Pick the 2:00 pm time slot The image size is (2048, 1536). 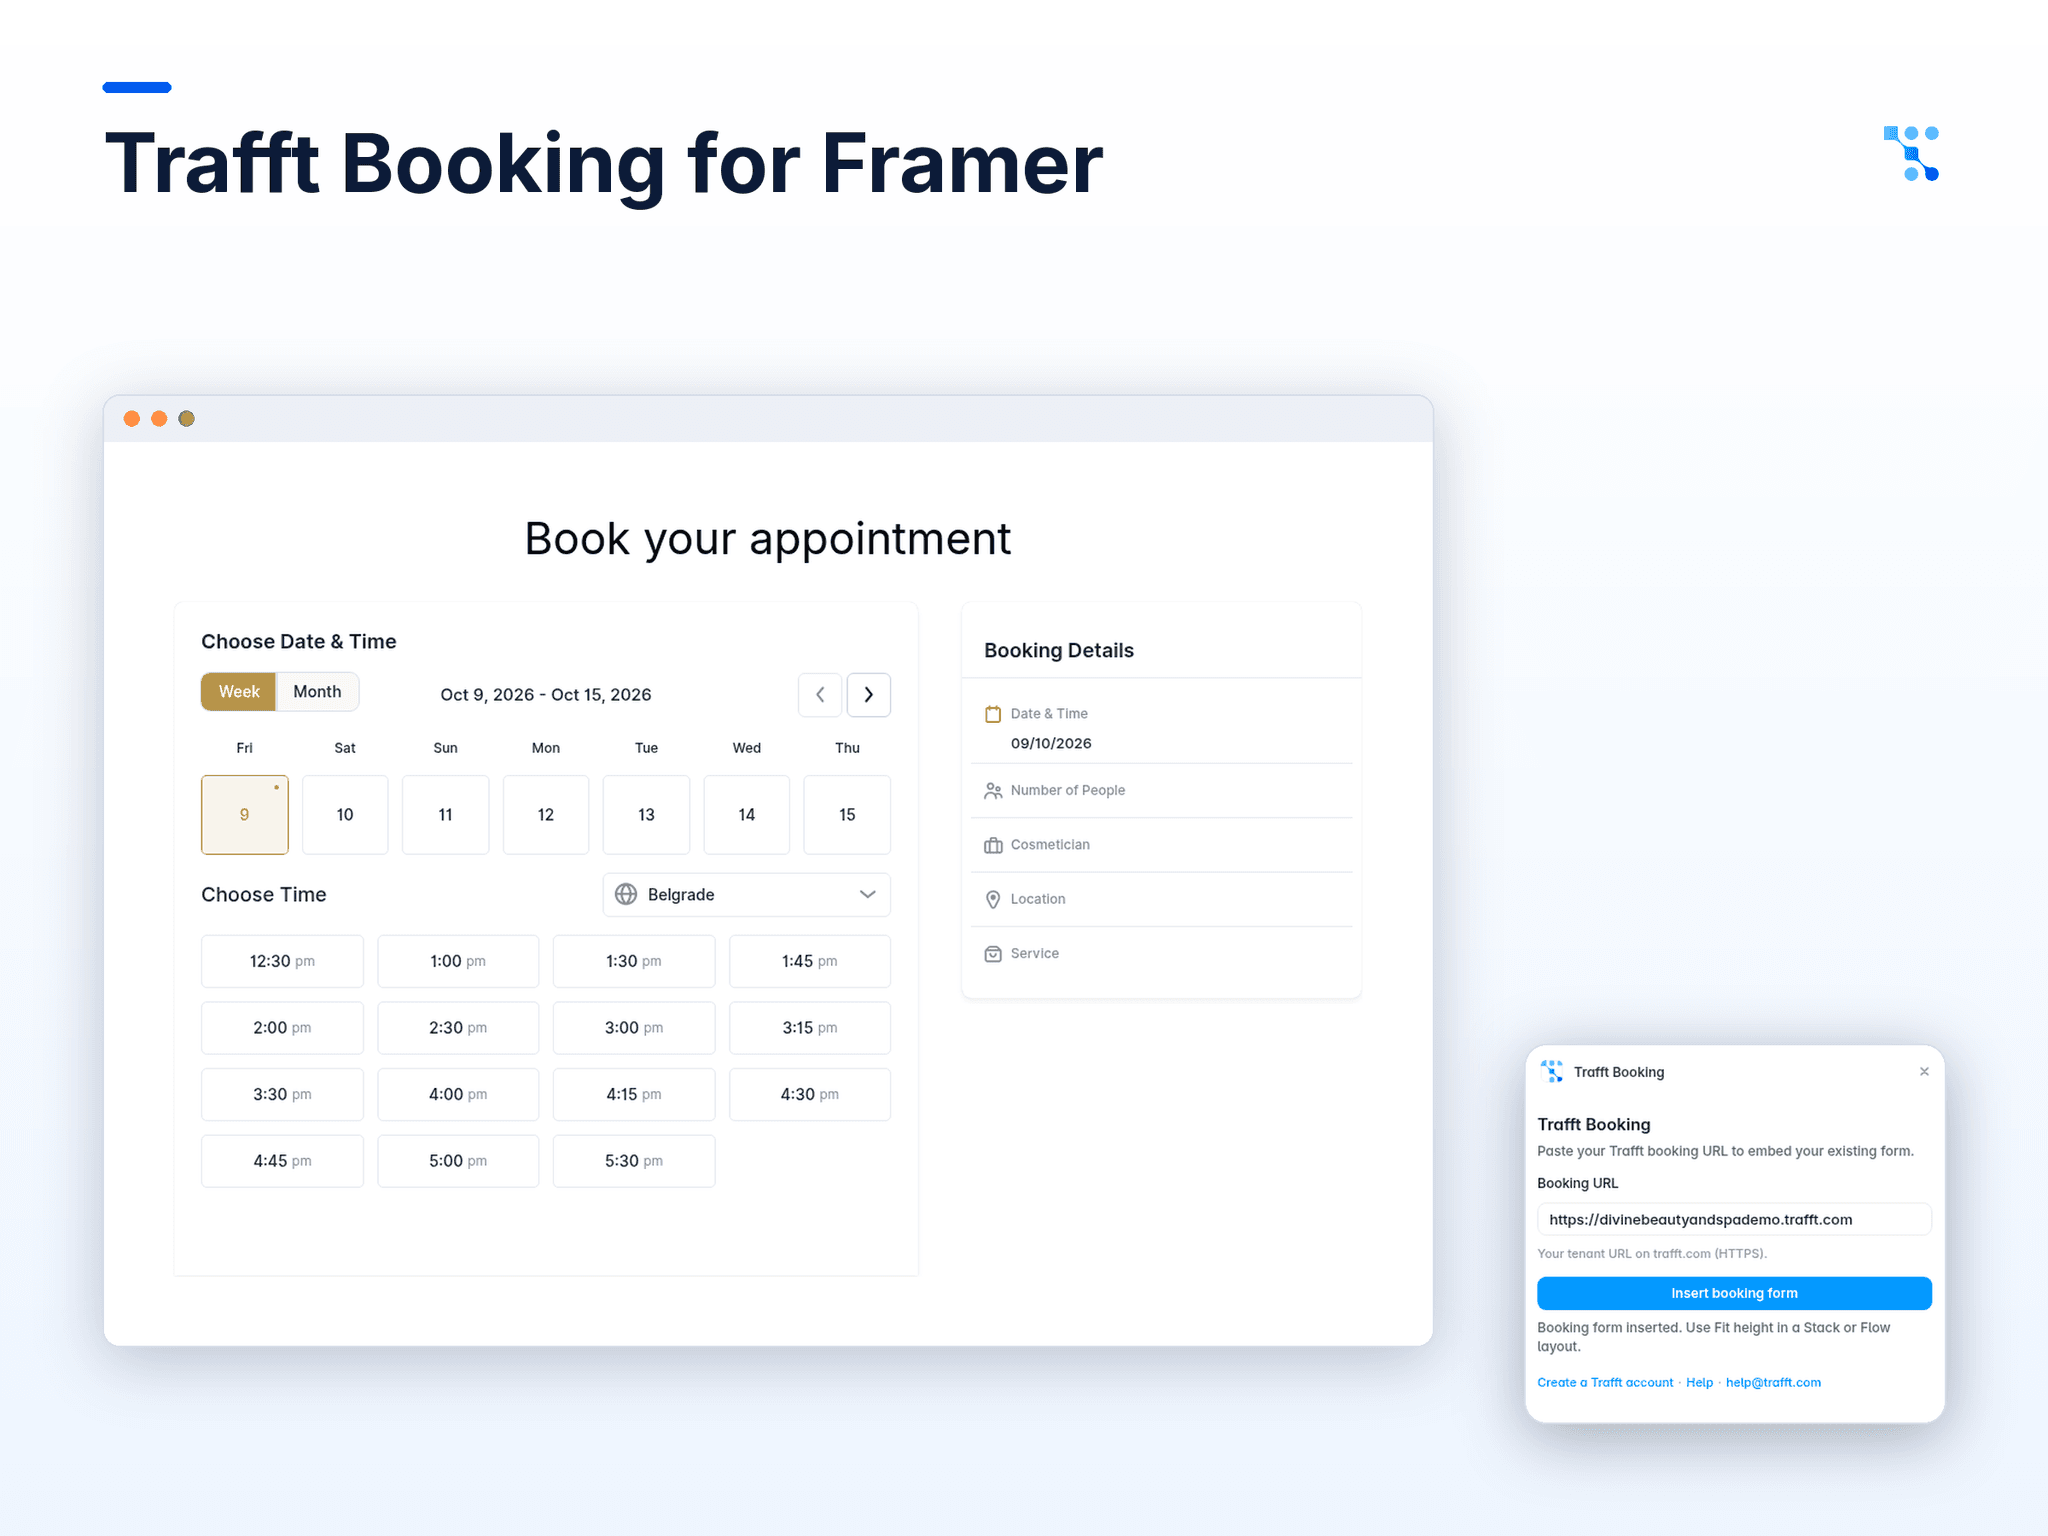[x=282, y=1028]
